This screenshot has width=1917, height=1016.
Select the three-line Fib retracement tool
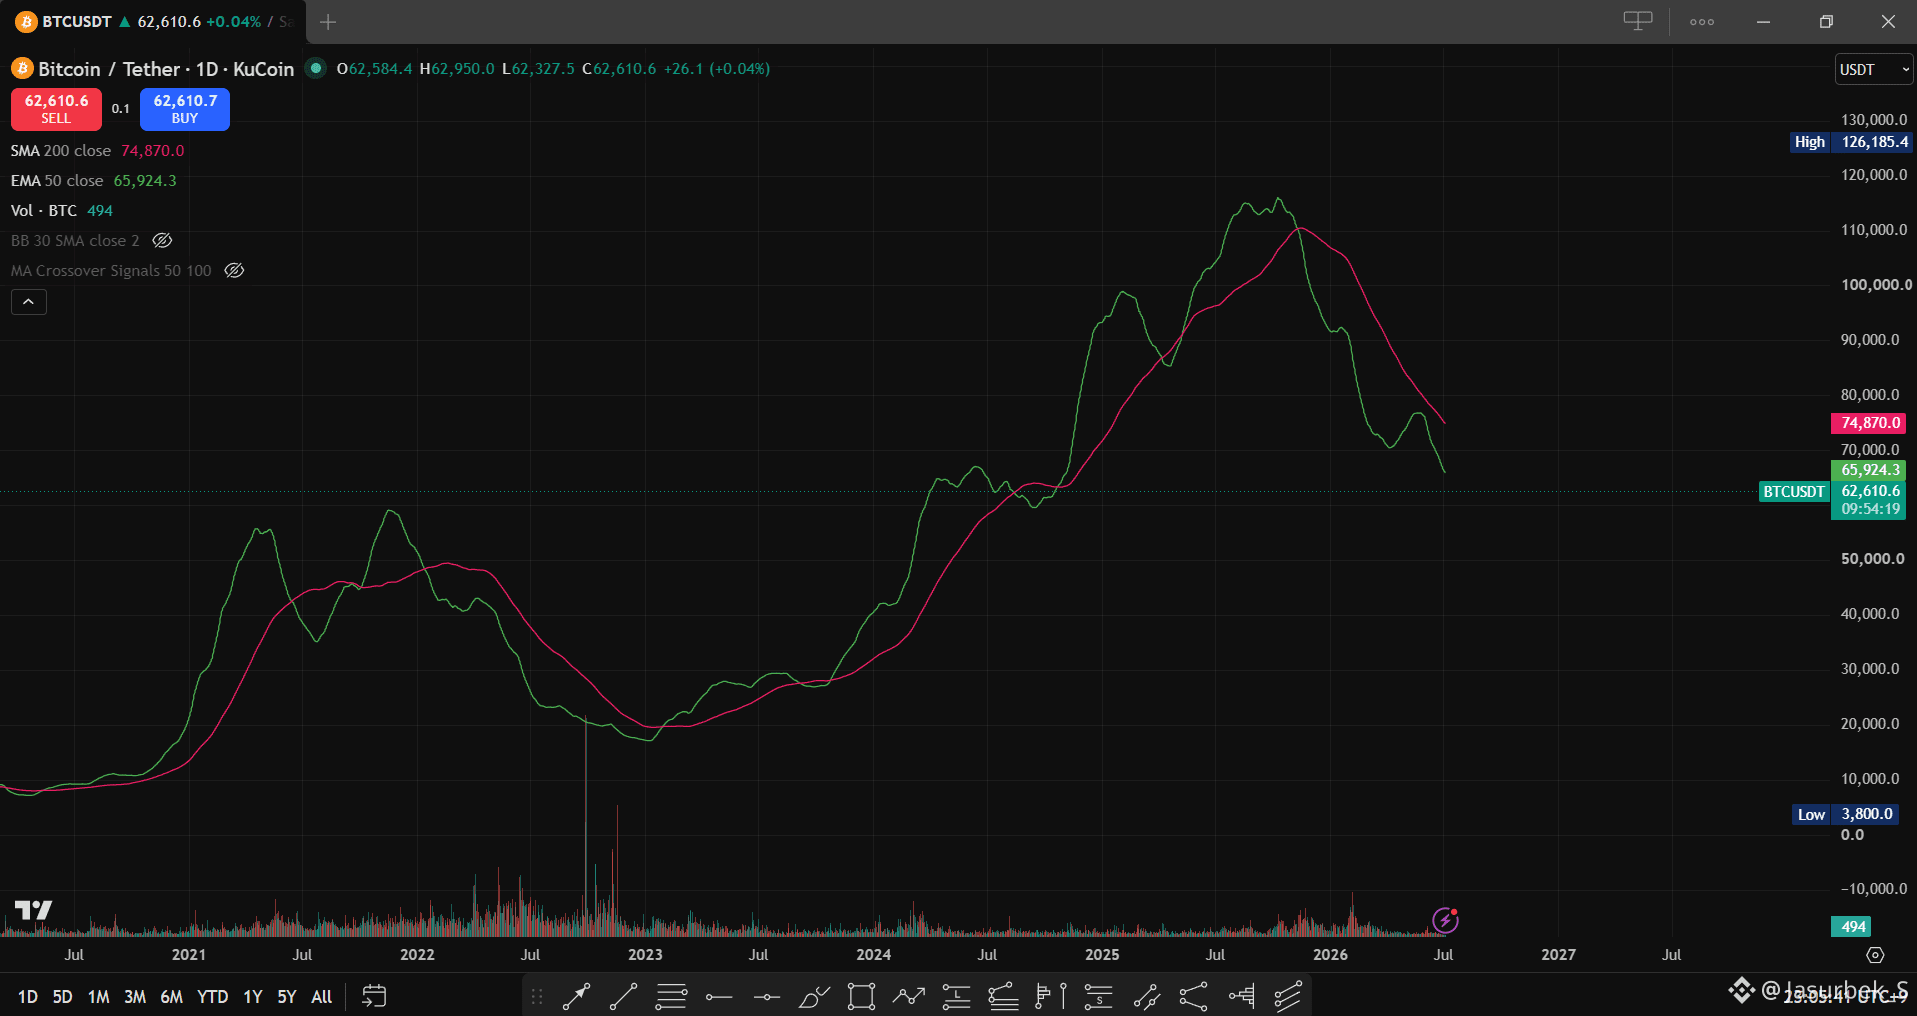(x=671, y=996)
